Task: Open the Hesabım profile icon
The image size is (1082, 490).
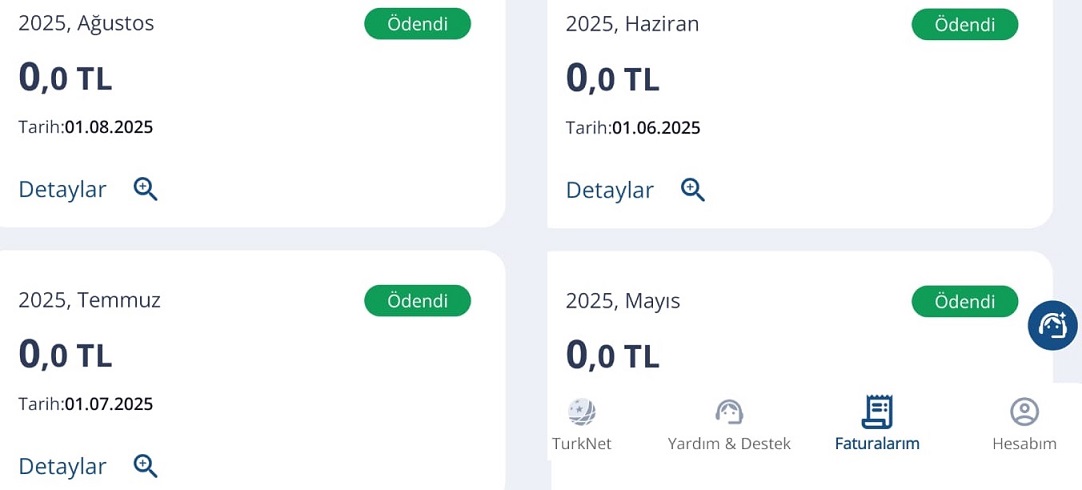Action: (x=1024, y=412)
